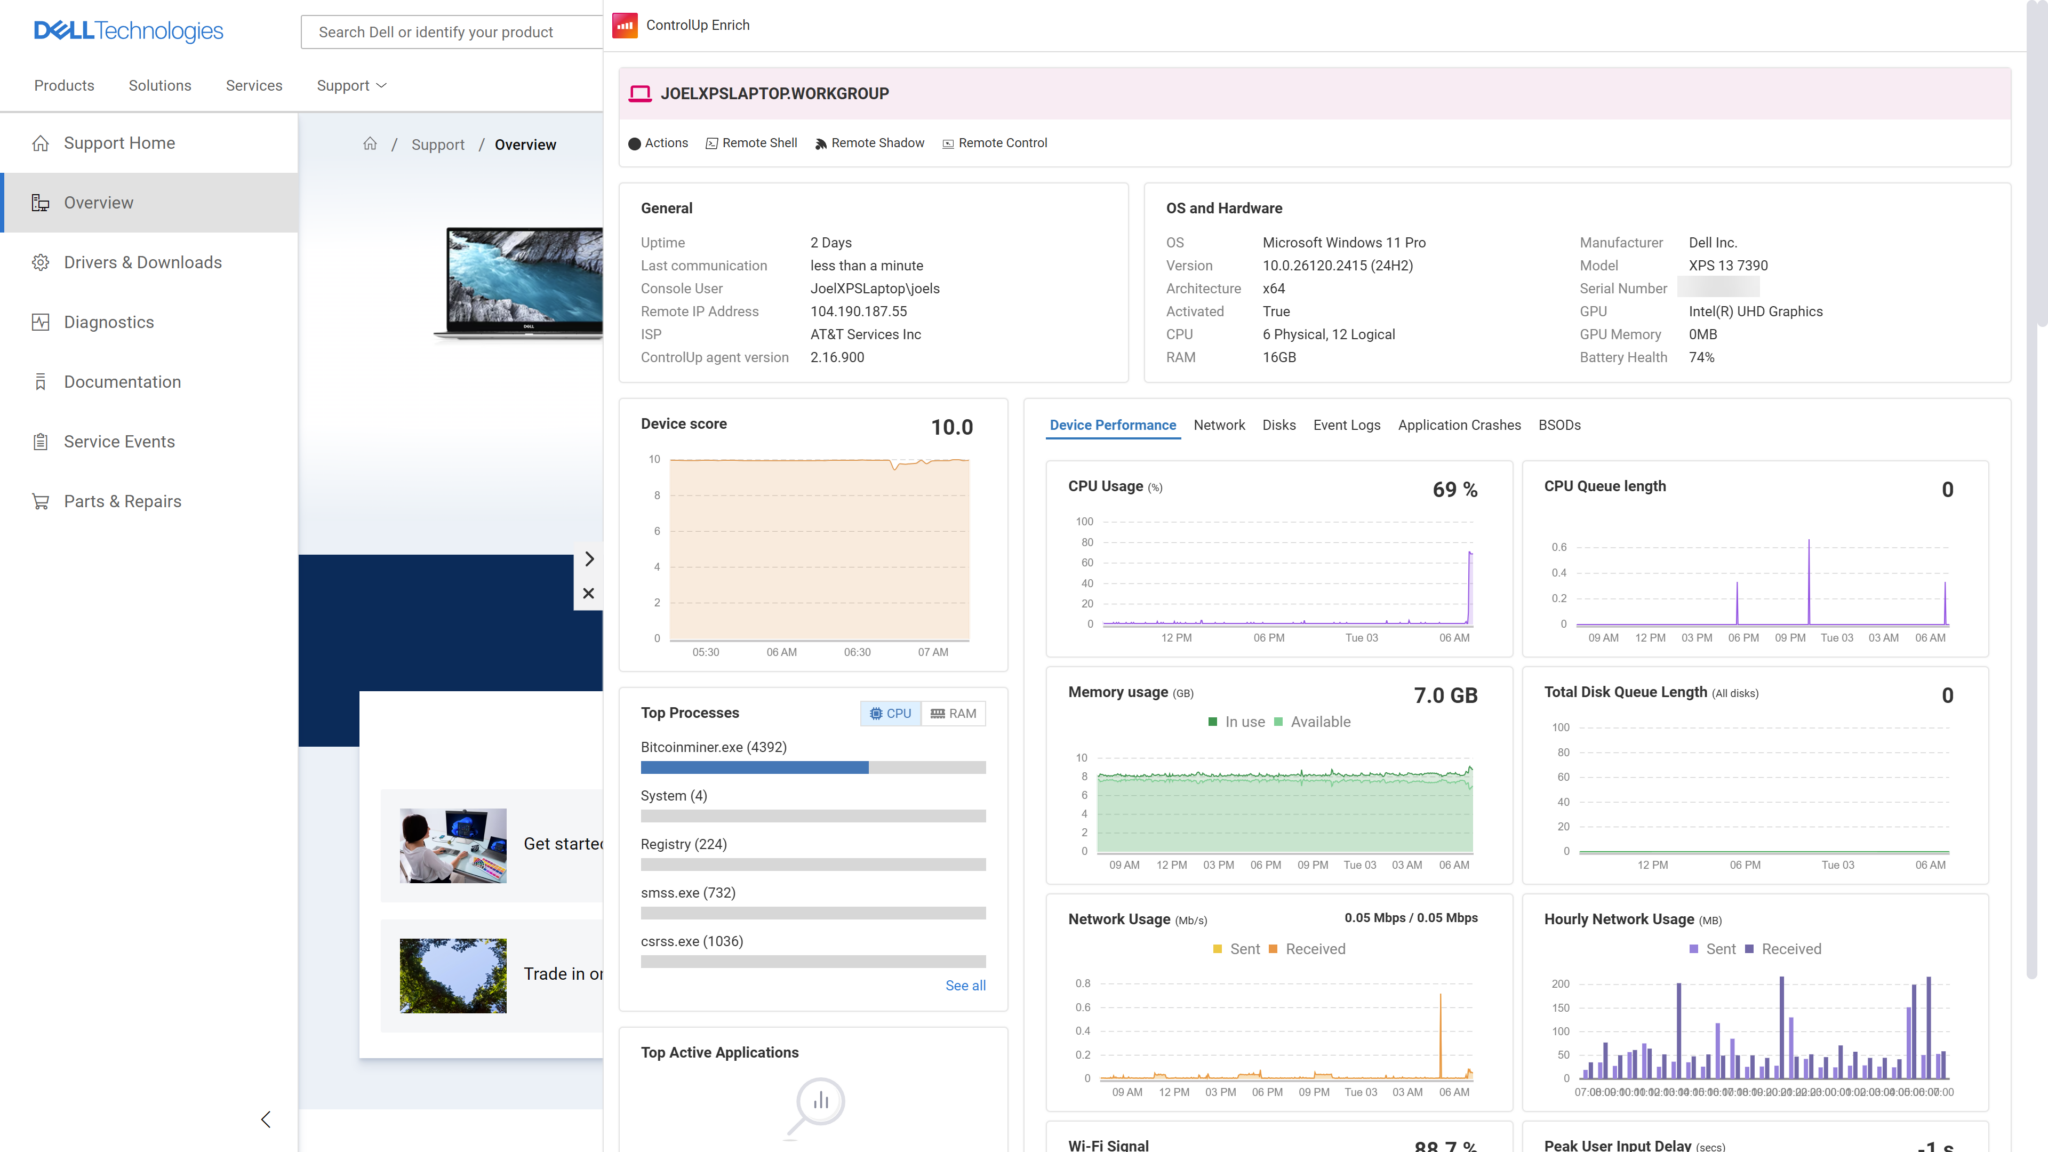Image resolution: width=2048 pixels, height=1152 pixels.
Task: Click the Search Dell product field
Action: pyautogui.click(x=450, y=31)
